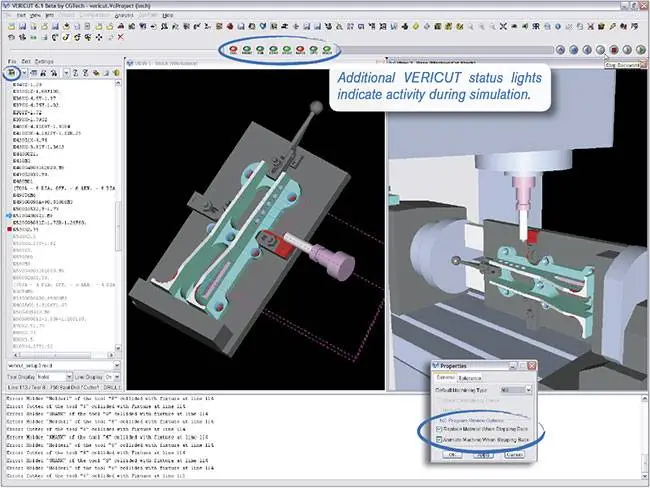The width and height of the screenshot is (650, 488).
Task: Click the last icon of the main toolbar
Action: pyautogui.click(x=634, y=27)
